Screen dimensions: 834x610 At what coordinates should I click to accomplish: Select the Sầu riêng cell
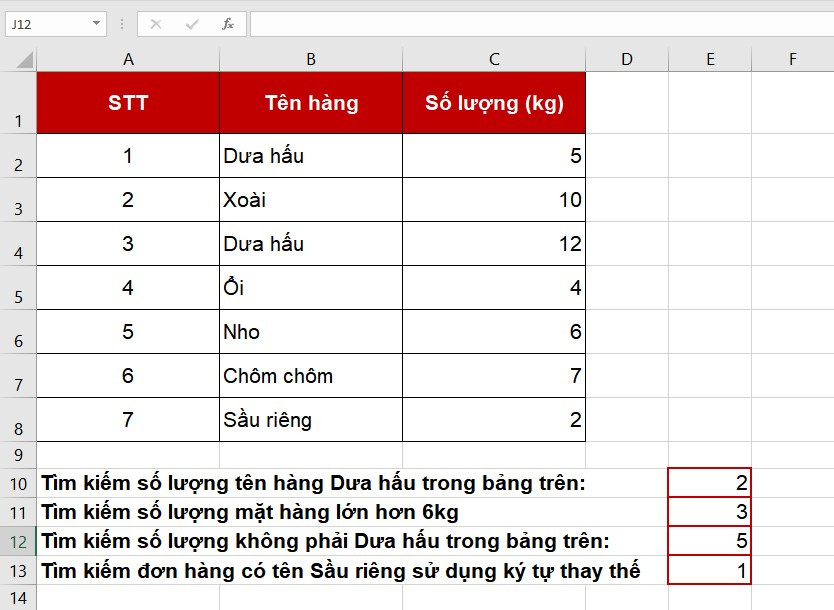(311, 420)
